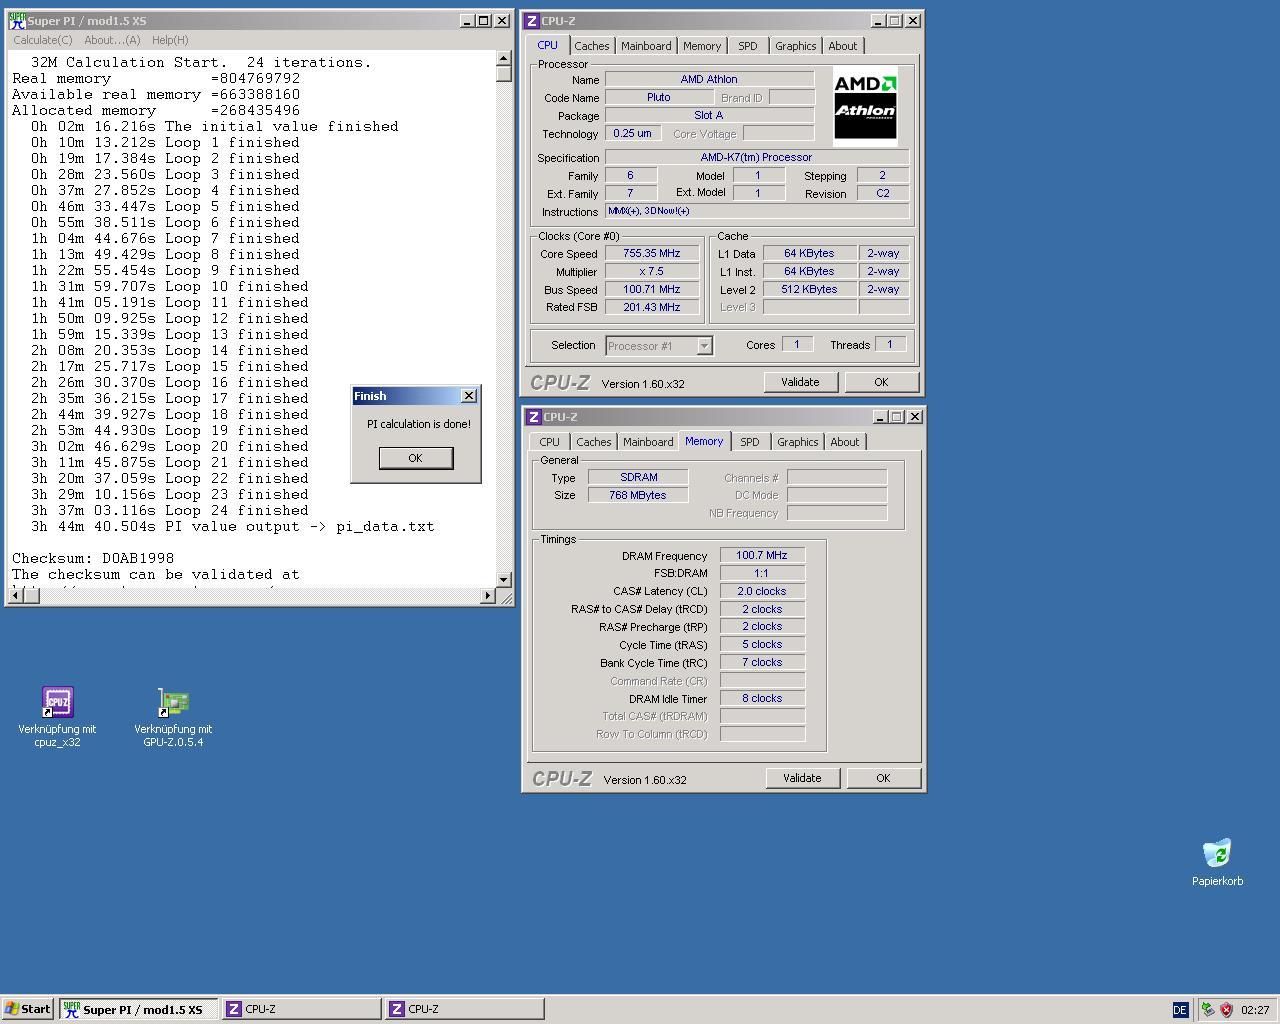Close the top CPU-Z window
1280x1024 pixels.
tap(912, 21)
